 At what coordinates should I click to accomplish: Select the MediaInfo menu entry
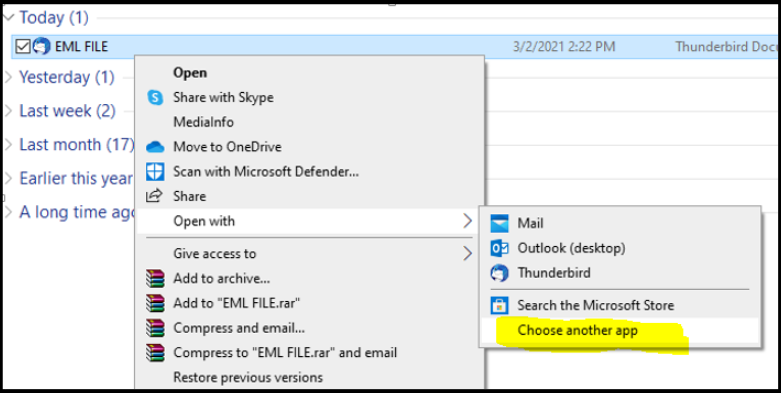point(203,122)
